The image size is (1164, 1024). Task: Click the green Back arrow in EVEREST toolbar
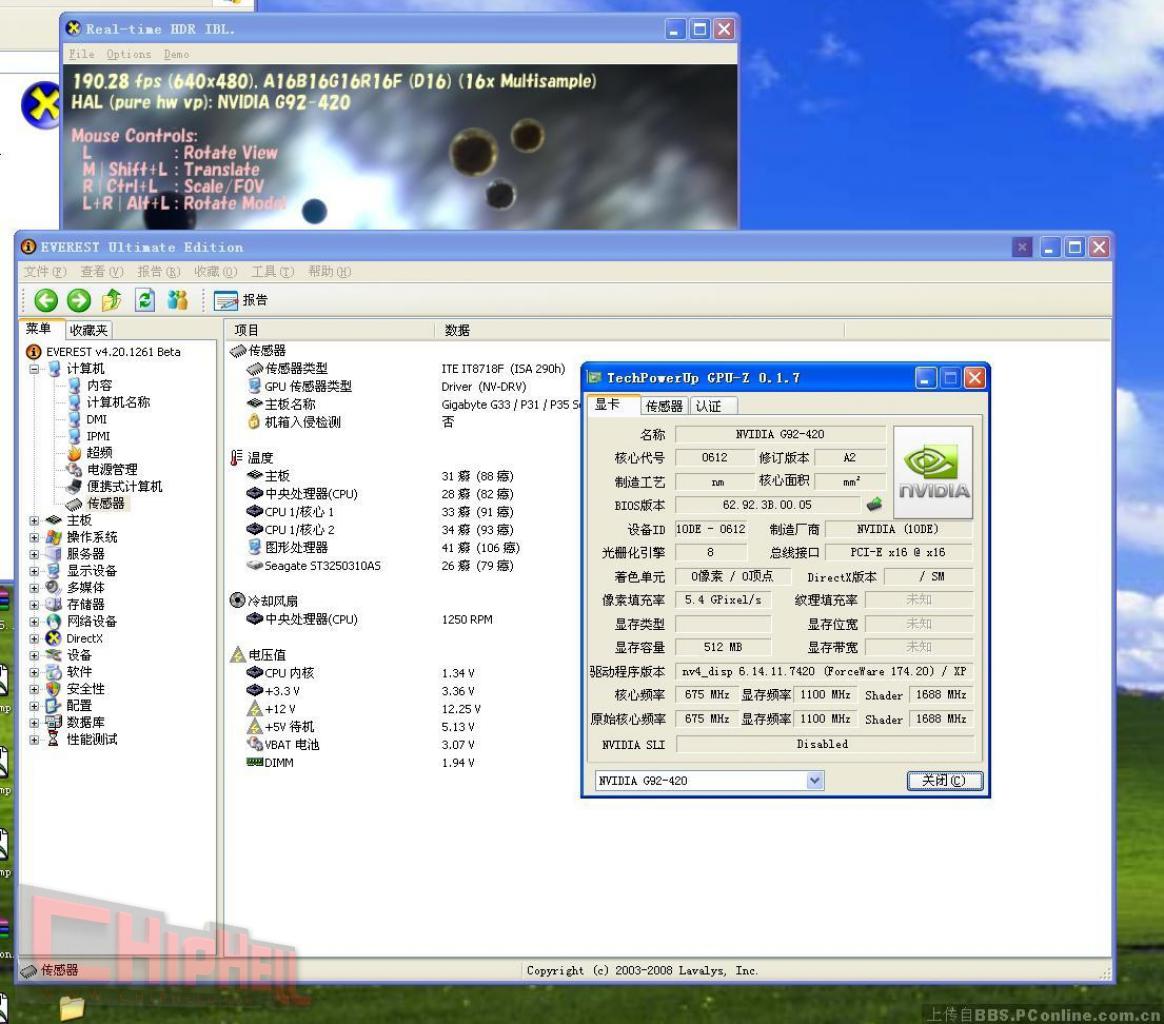tap(46, 300)
